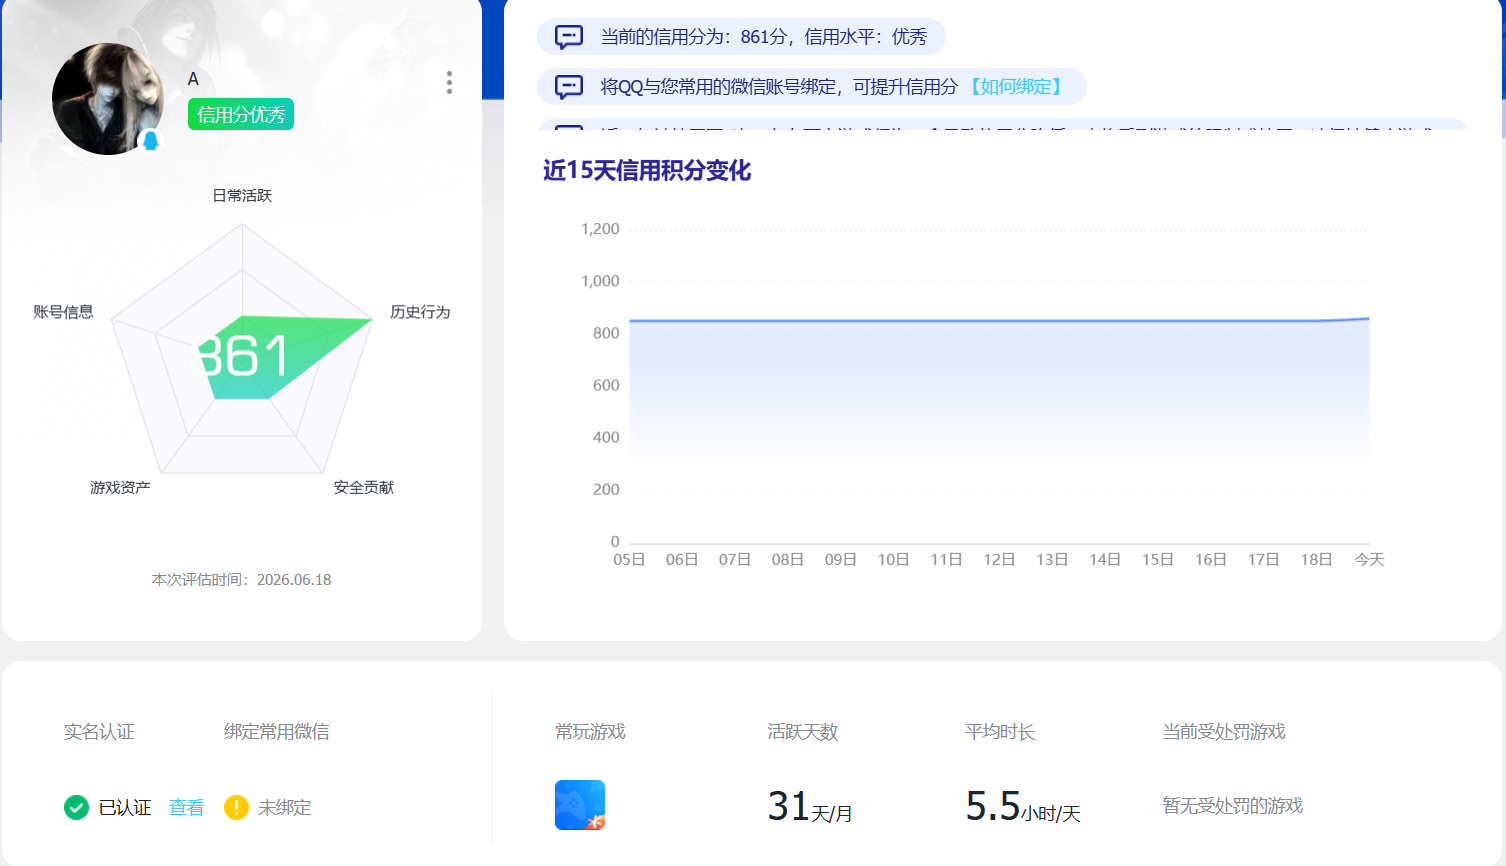Screen dimensions: 1506x866
Task: Click the 1,200 y-axis value
Action: pyautogui.click(x=600, y=229)
